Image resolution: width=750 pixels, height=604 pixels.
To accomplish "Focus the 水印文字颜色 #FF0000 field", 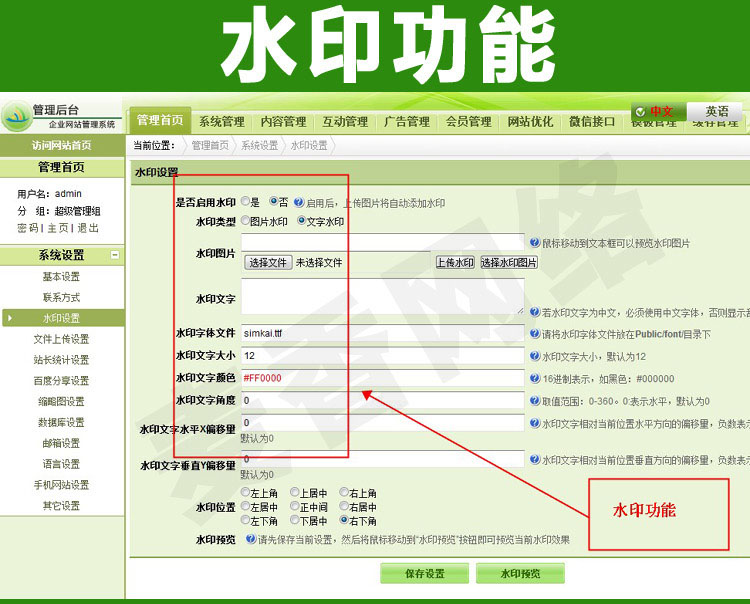I will [383, 378].
